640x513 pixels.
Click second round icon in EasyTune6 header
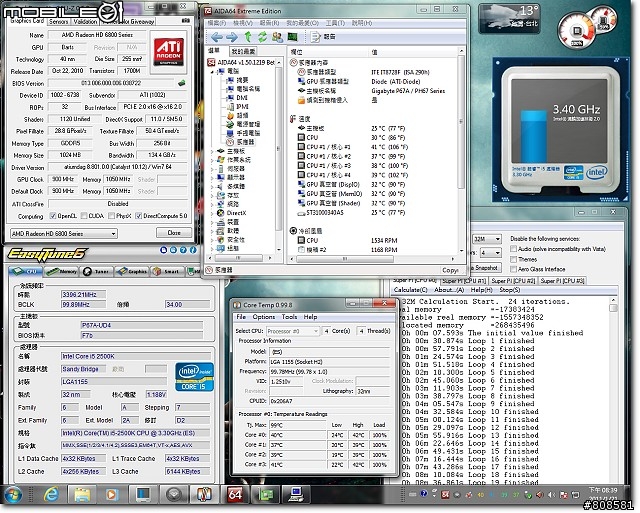coord(173,250)
